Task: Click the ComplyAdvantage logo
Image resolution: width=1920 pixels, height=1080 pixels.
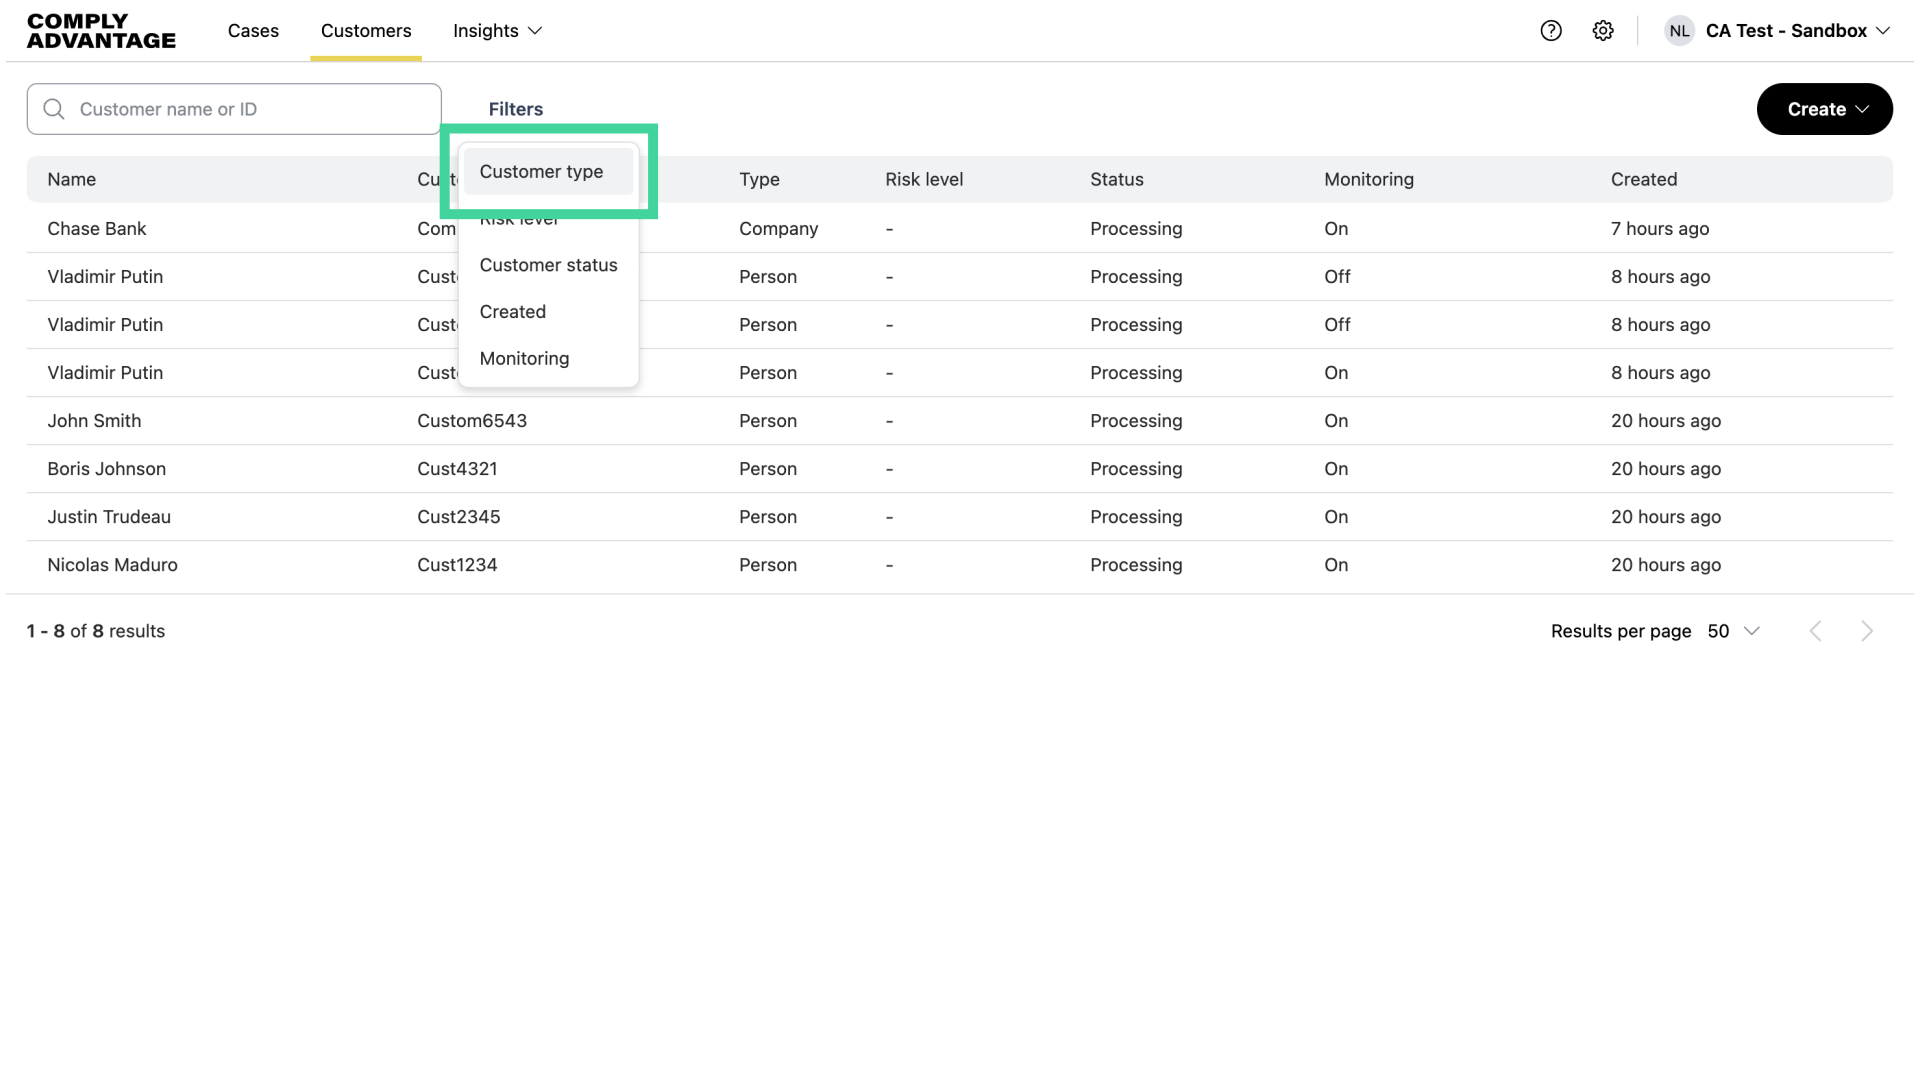Action: pyautogui.click(x=100, y=31)
